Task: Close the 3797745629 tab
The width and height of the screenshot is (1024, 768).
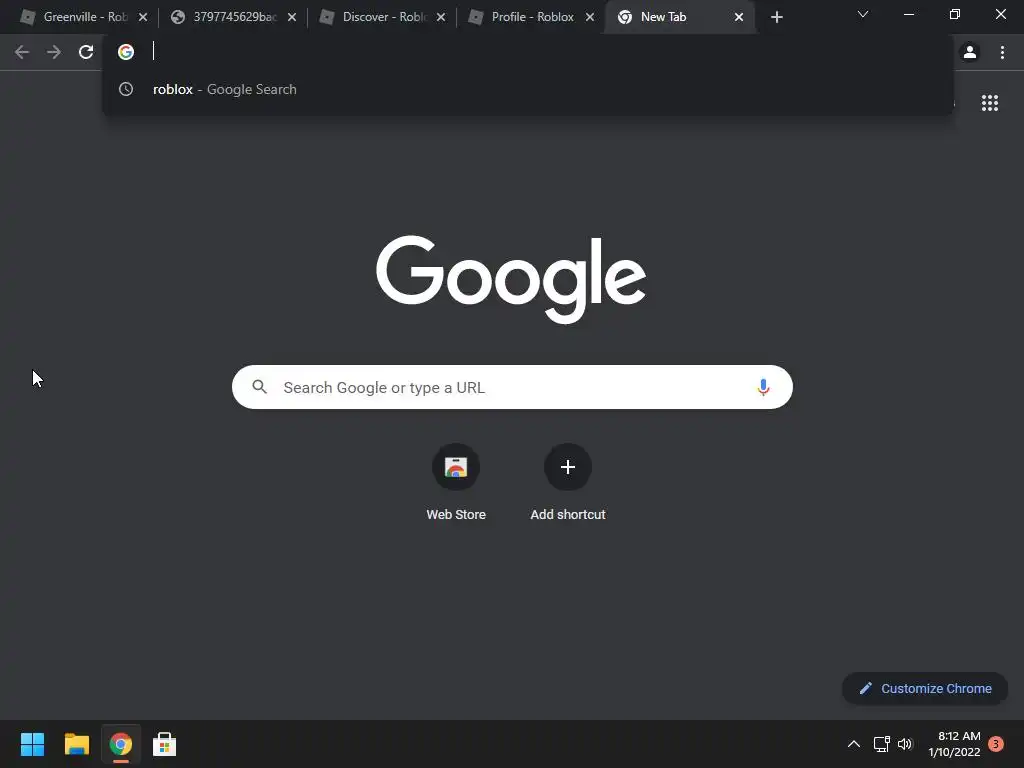Action: [x=292, y=18]
